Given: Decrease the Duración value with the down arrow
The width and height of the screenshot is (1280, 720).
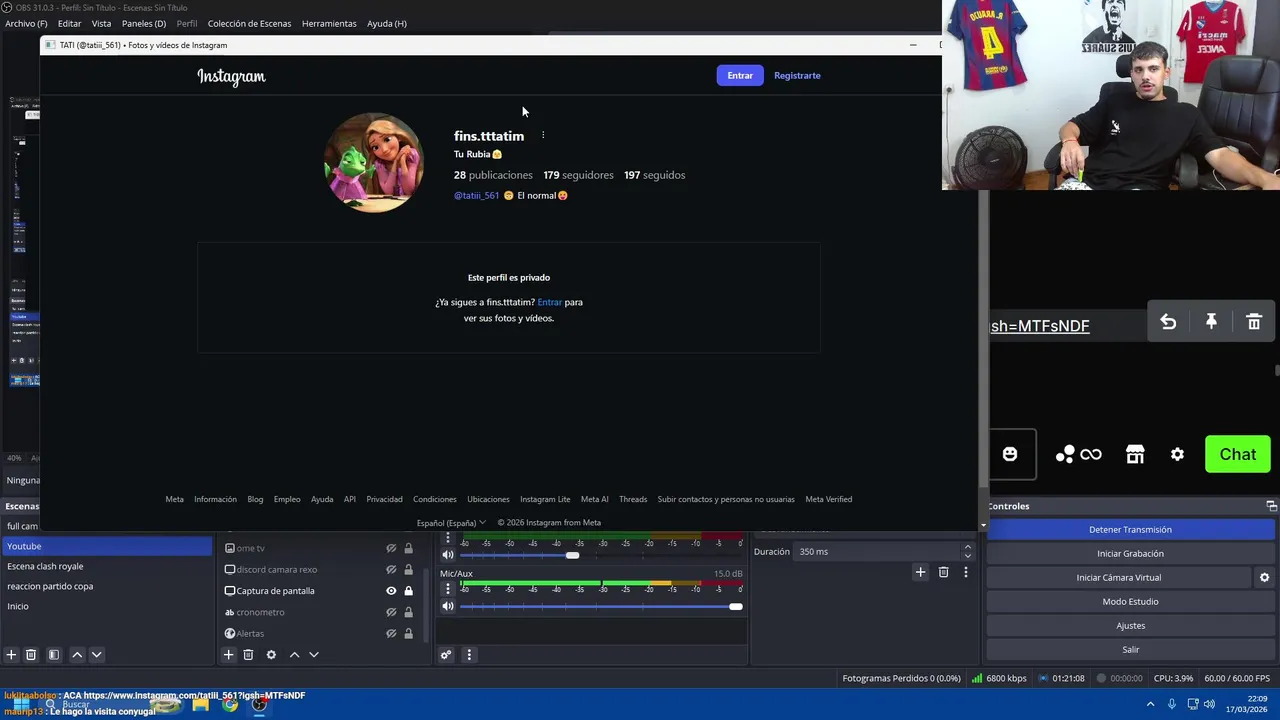Looking at the screenshot, I should pyautogui.click(x=967, y=556).
